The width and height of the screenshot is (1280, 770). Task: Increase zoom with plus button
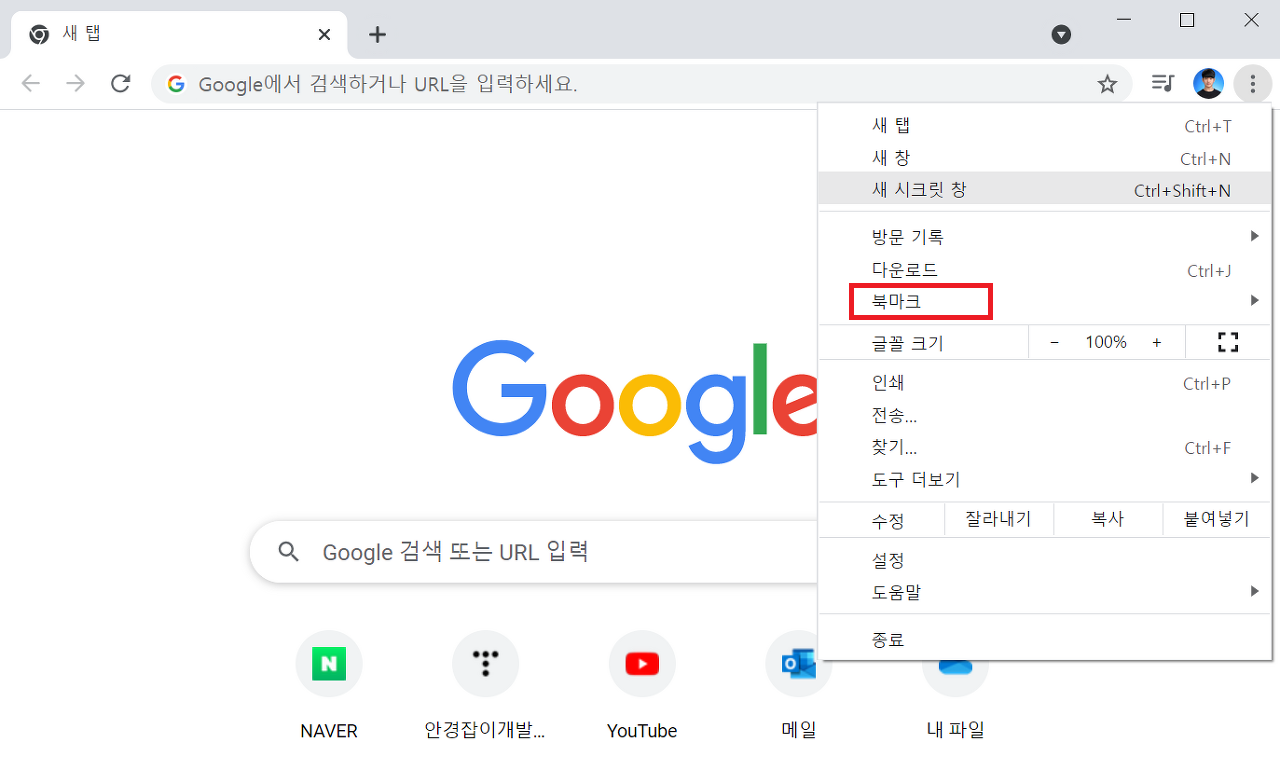pos(1157,342)
